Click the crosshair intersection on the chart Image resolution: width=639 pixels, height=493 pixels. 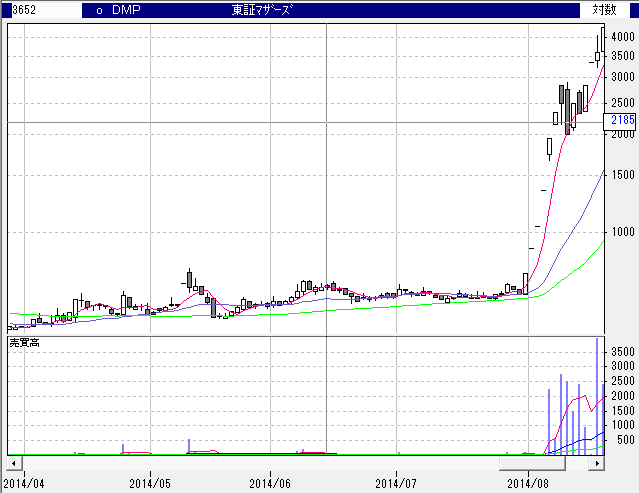pos(328,122)
